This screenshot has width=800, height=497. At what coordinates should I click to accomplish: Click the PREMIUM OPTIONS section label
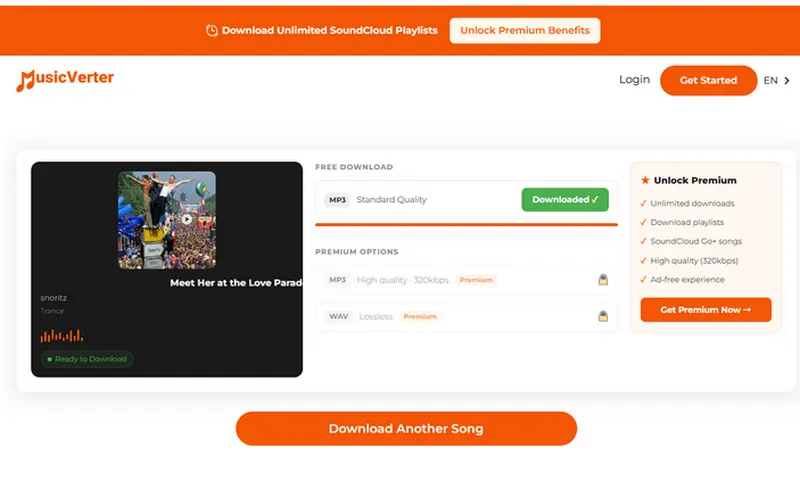(x=357, y=252)
